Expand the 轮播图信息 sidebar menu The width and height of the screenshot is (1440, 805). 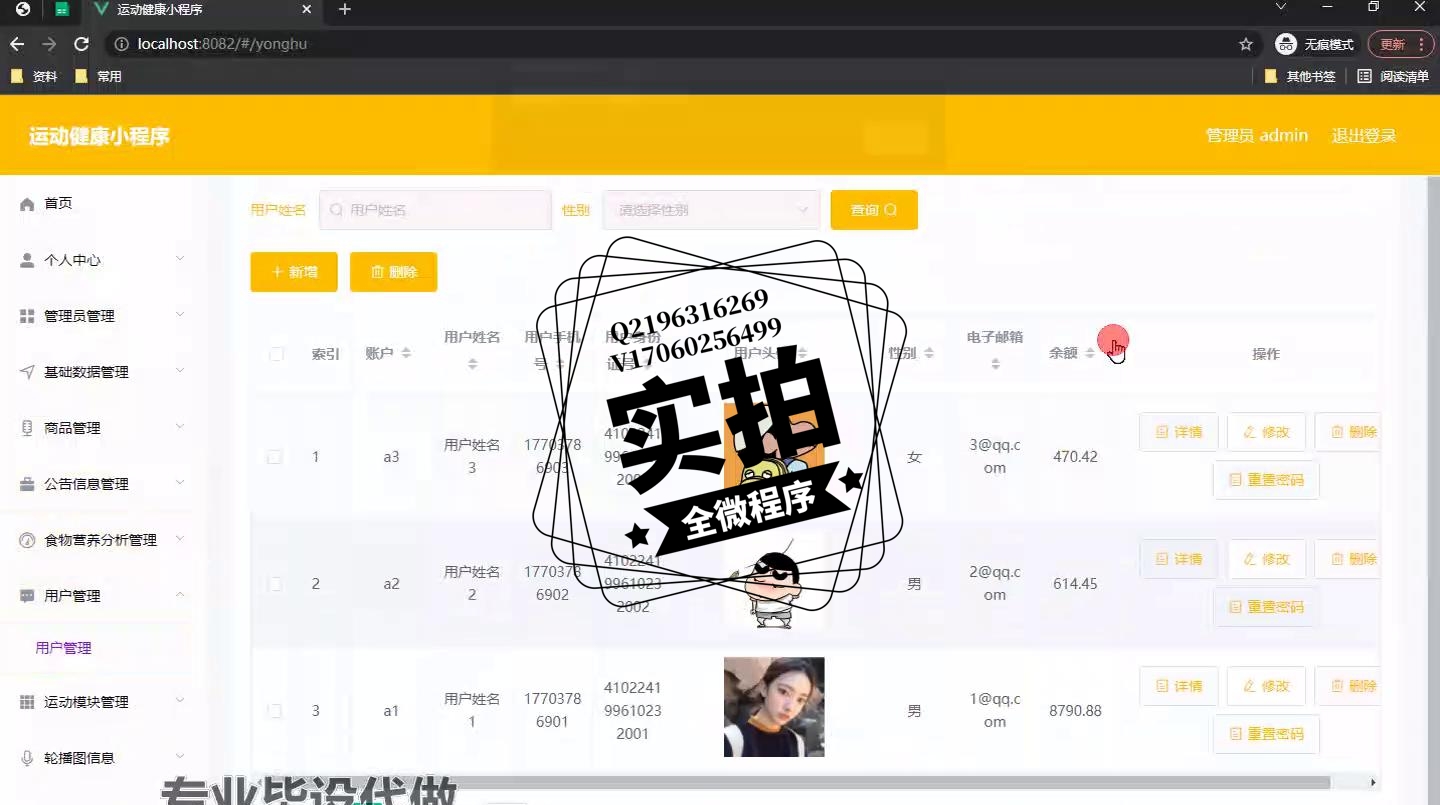(104, 758)
